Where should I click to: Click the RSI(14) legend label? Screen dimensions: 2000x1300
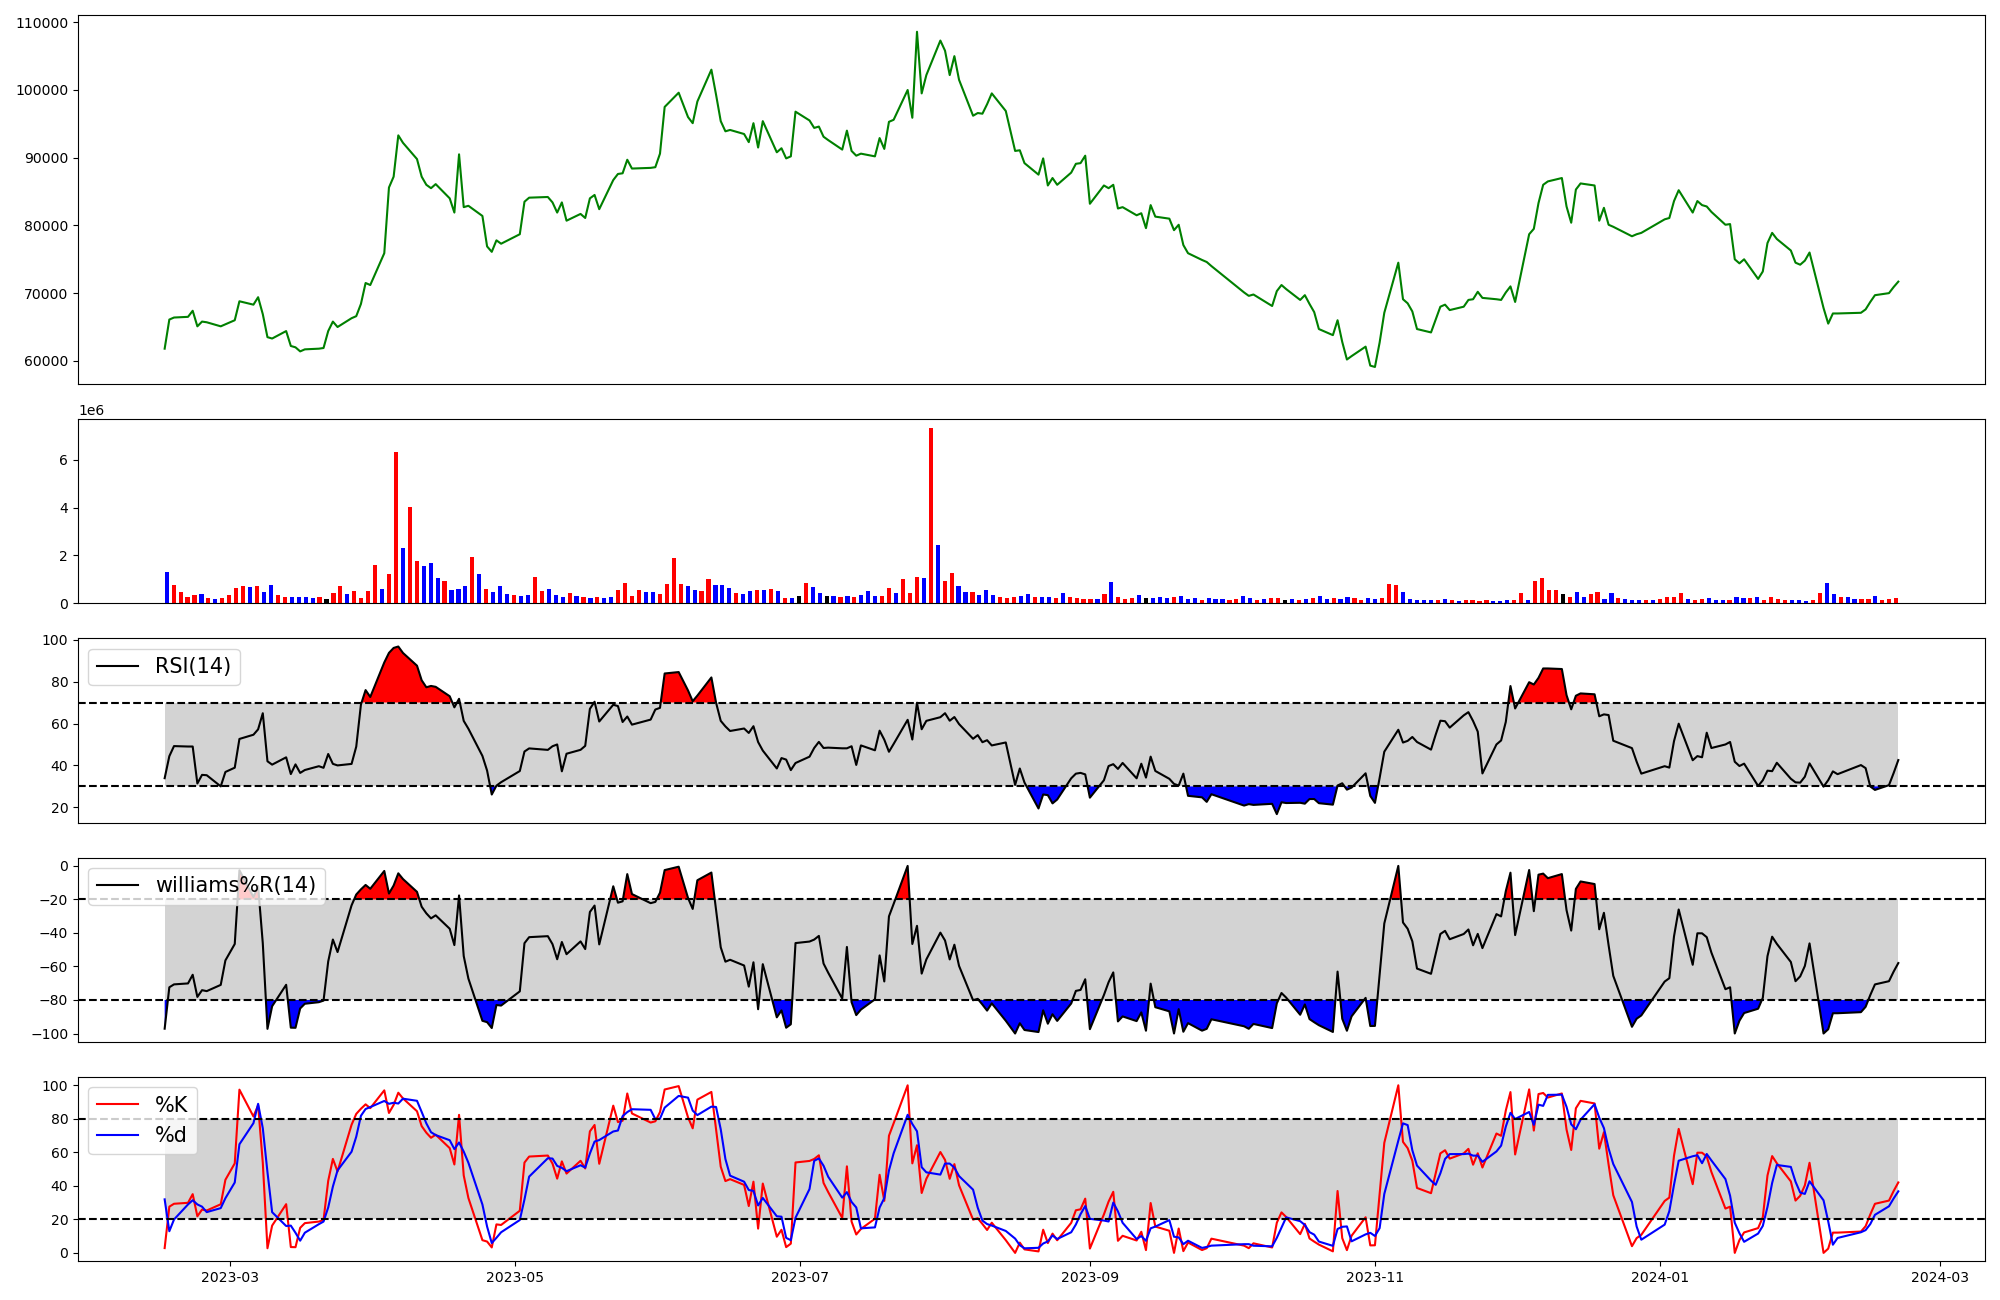tap(192, 666)
